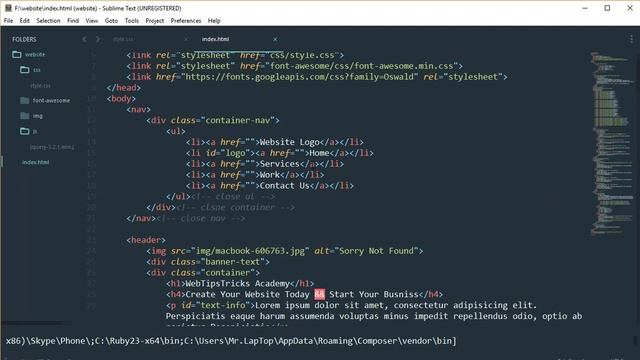
Task: Open the View menu
Action: tap(91, 21)
